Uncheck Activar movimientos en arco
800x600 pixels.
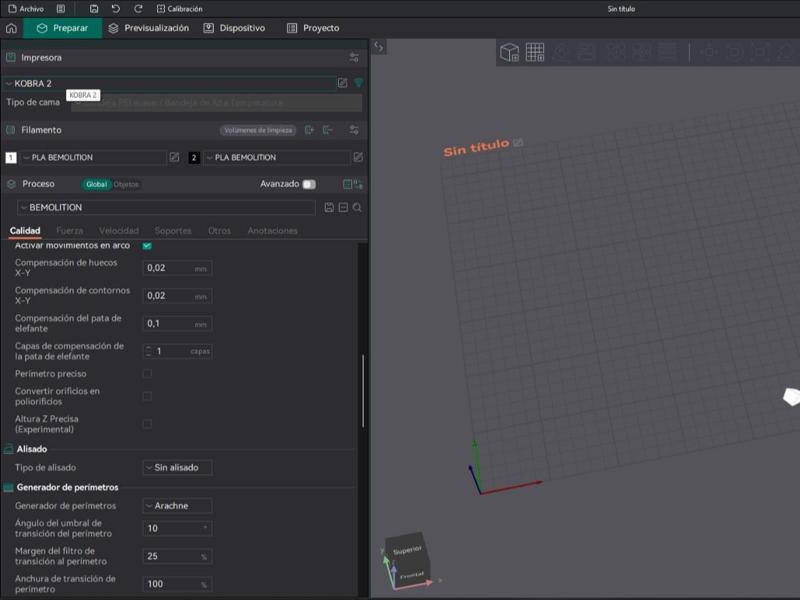point(147,245)
